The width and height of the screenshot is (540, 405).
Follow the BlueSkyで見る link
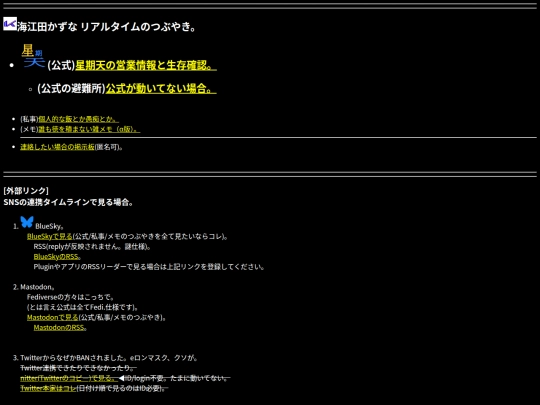[x=50, y=237]
